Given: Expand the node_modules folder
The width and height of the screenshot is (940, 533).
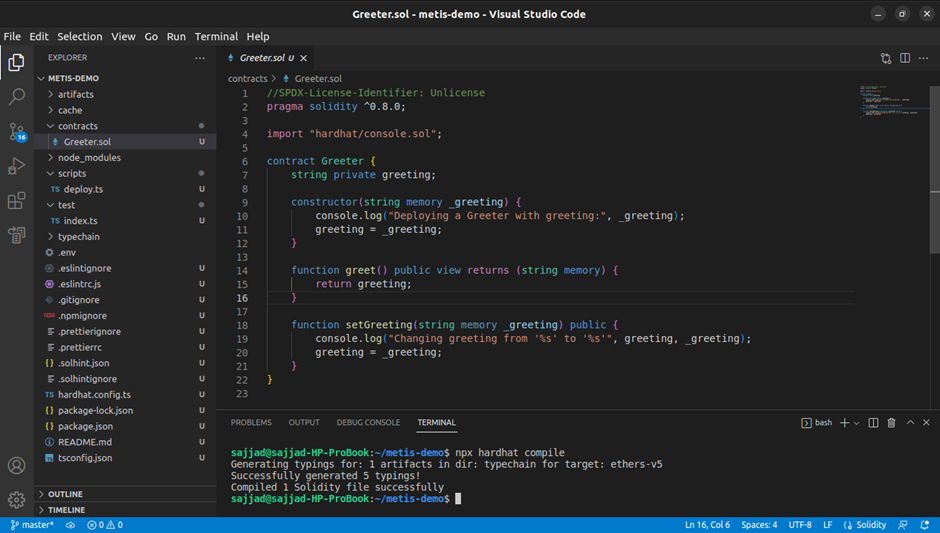Looking at the screenshot, I should point(125,158).
